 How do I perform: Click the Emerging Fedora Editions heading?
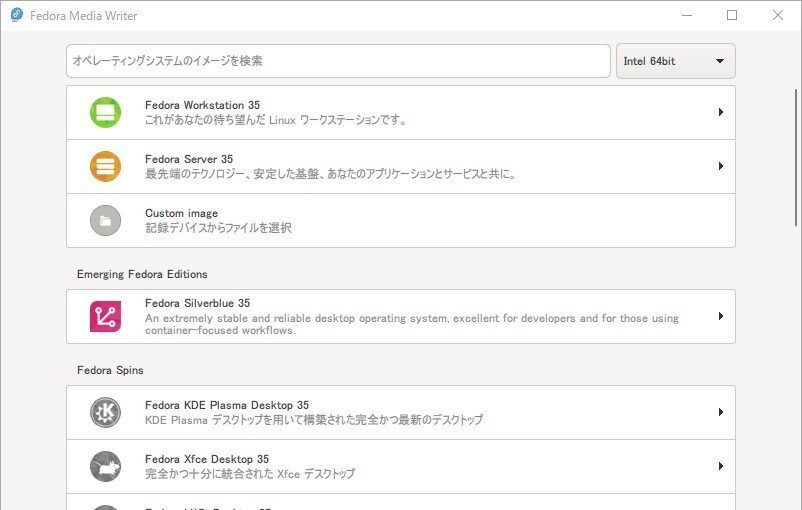[142, 274]
